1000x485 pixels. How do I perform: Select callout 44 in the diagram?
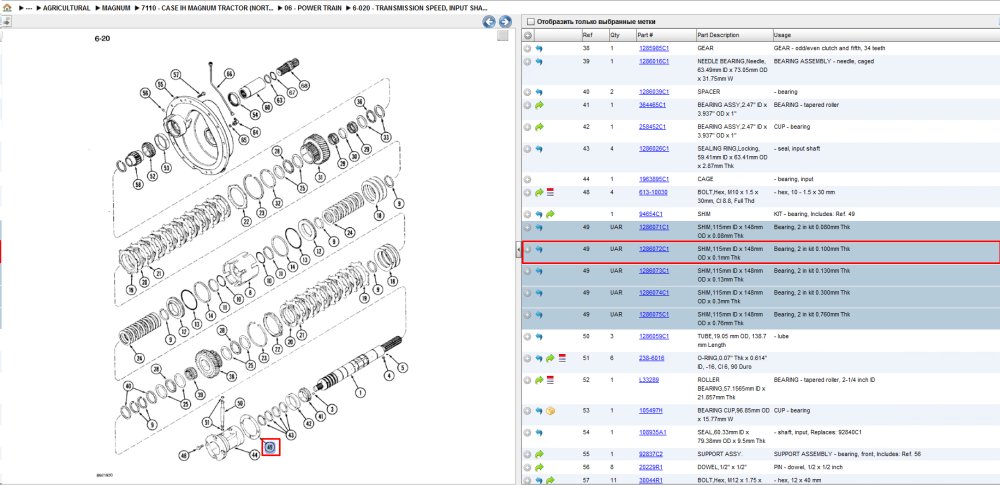(x=254, y=455)
